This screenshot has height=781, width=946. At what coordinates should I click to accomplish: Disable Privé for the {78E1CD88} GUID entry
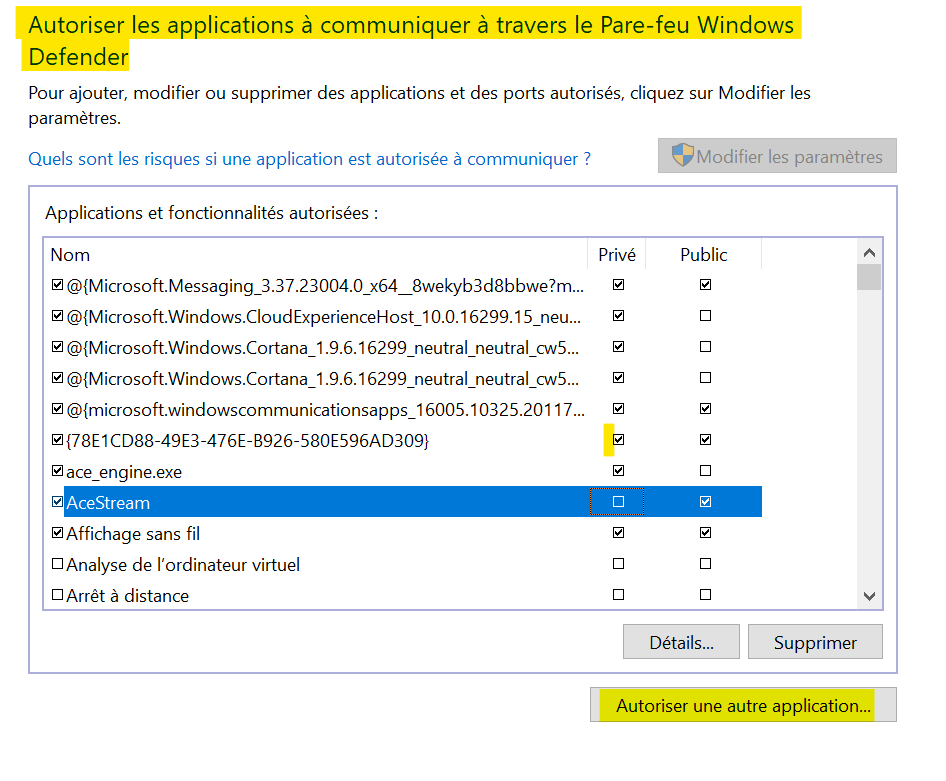pos(618,439)
